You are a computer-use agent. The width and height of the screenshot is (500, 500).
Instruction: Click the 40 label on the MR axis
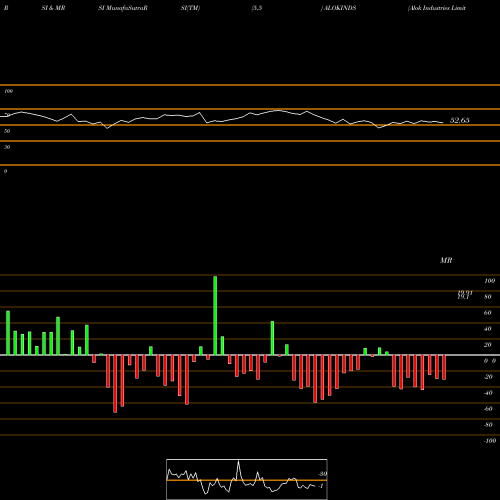pos(487,329)
